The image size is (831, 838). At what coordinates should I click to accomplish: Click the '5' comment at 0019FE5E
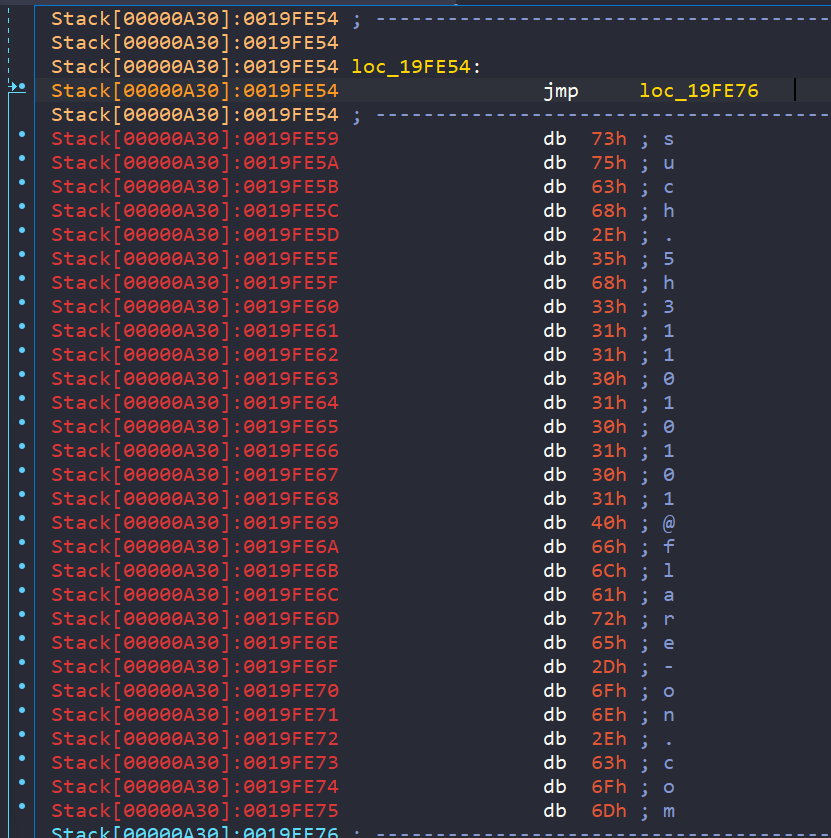pyautogui.click(x=669, y=259)
